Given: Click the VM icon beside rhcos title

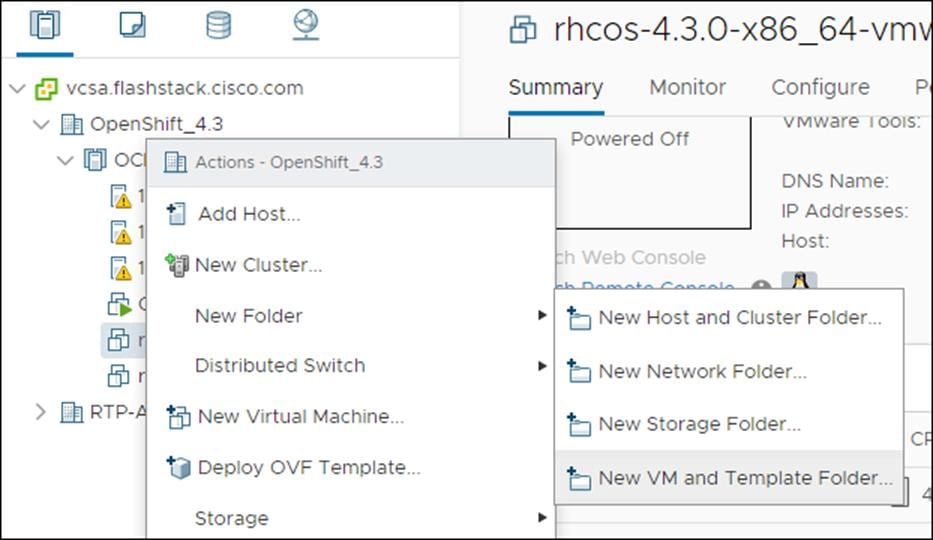Looking at the screenshot, I should 523,30.
